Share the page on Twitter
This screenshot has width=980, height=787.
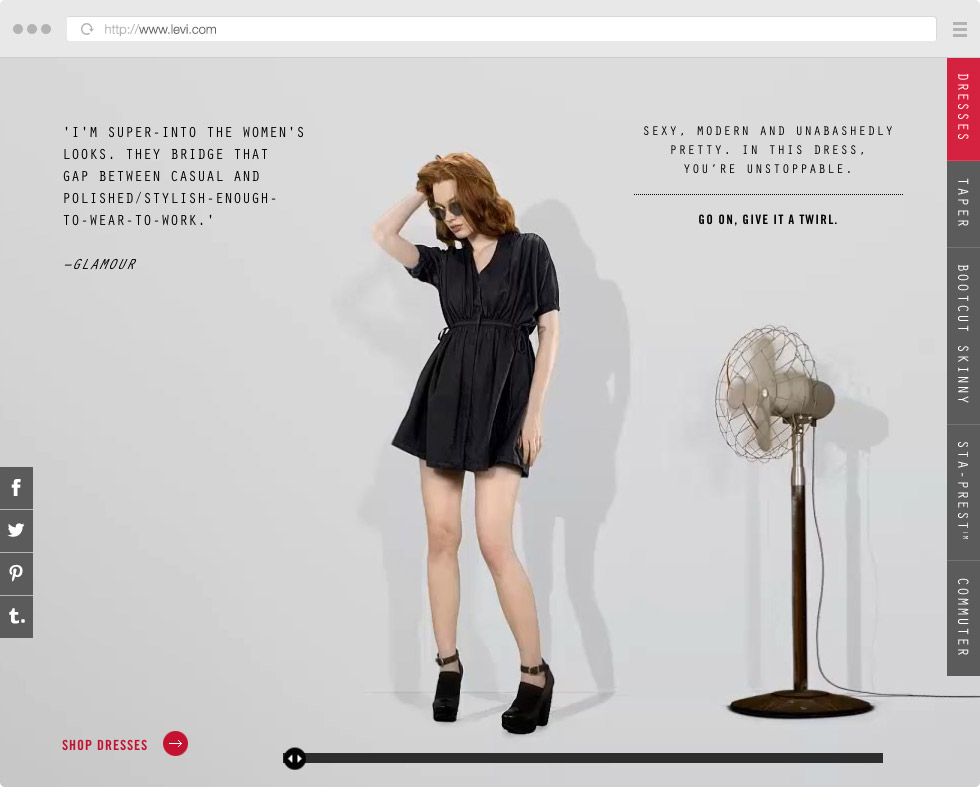(x=16, y=531)
